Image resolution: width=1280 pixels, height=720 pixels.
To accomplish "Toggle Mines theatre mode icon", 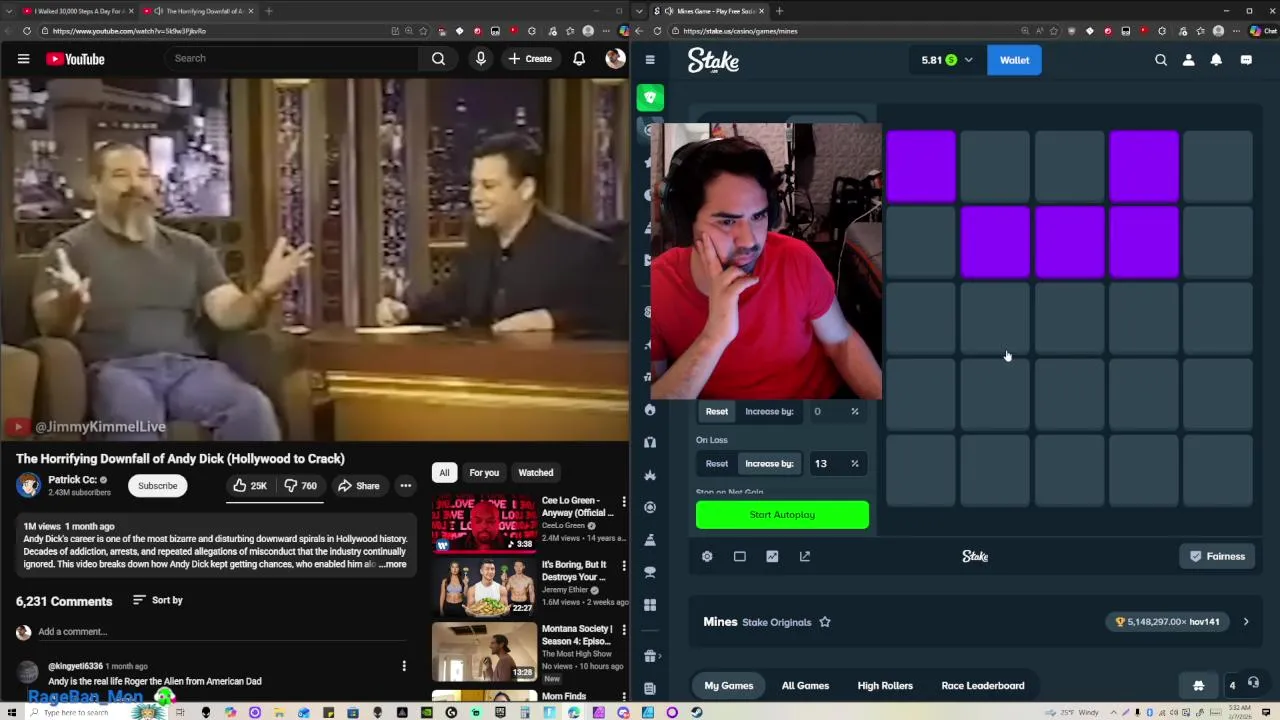I will pyautogui.click(x=740, y=556).
